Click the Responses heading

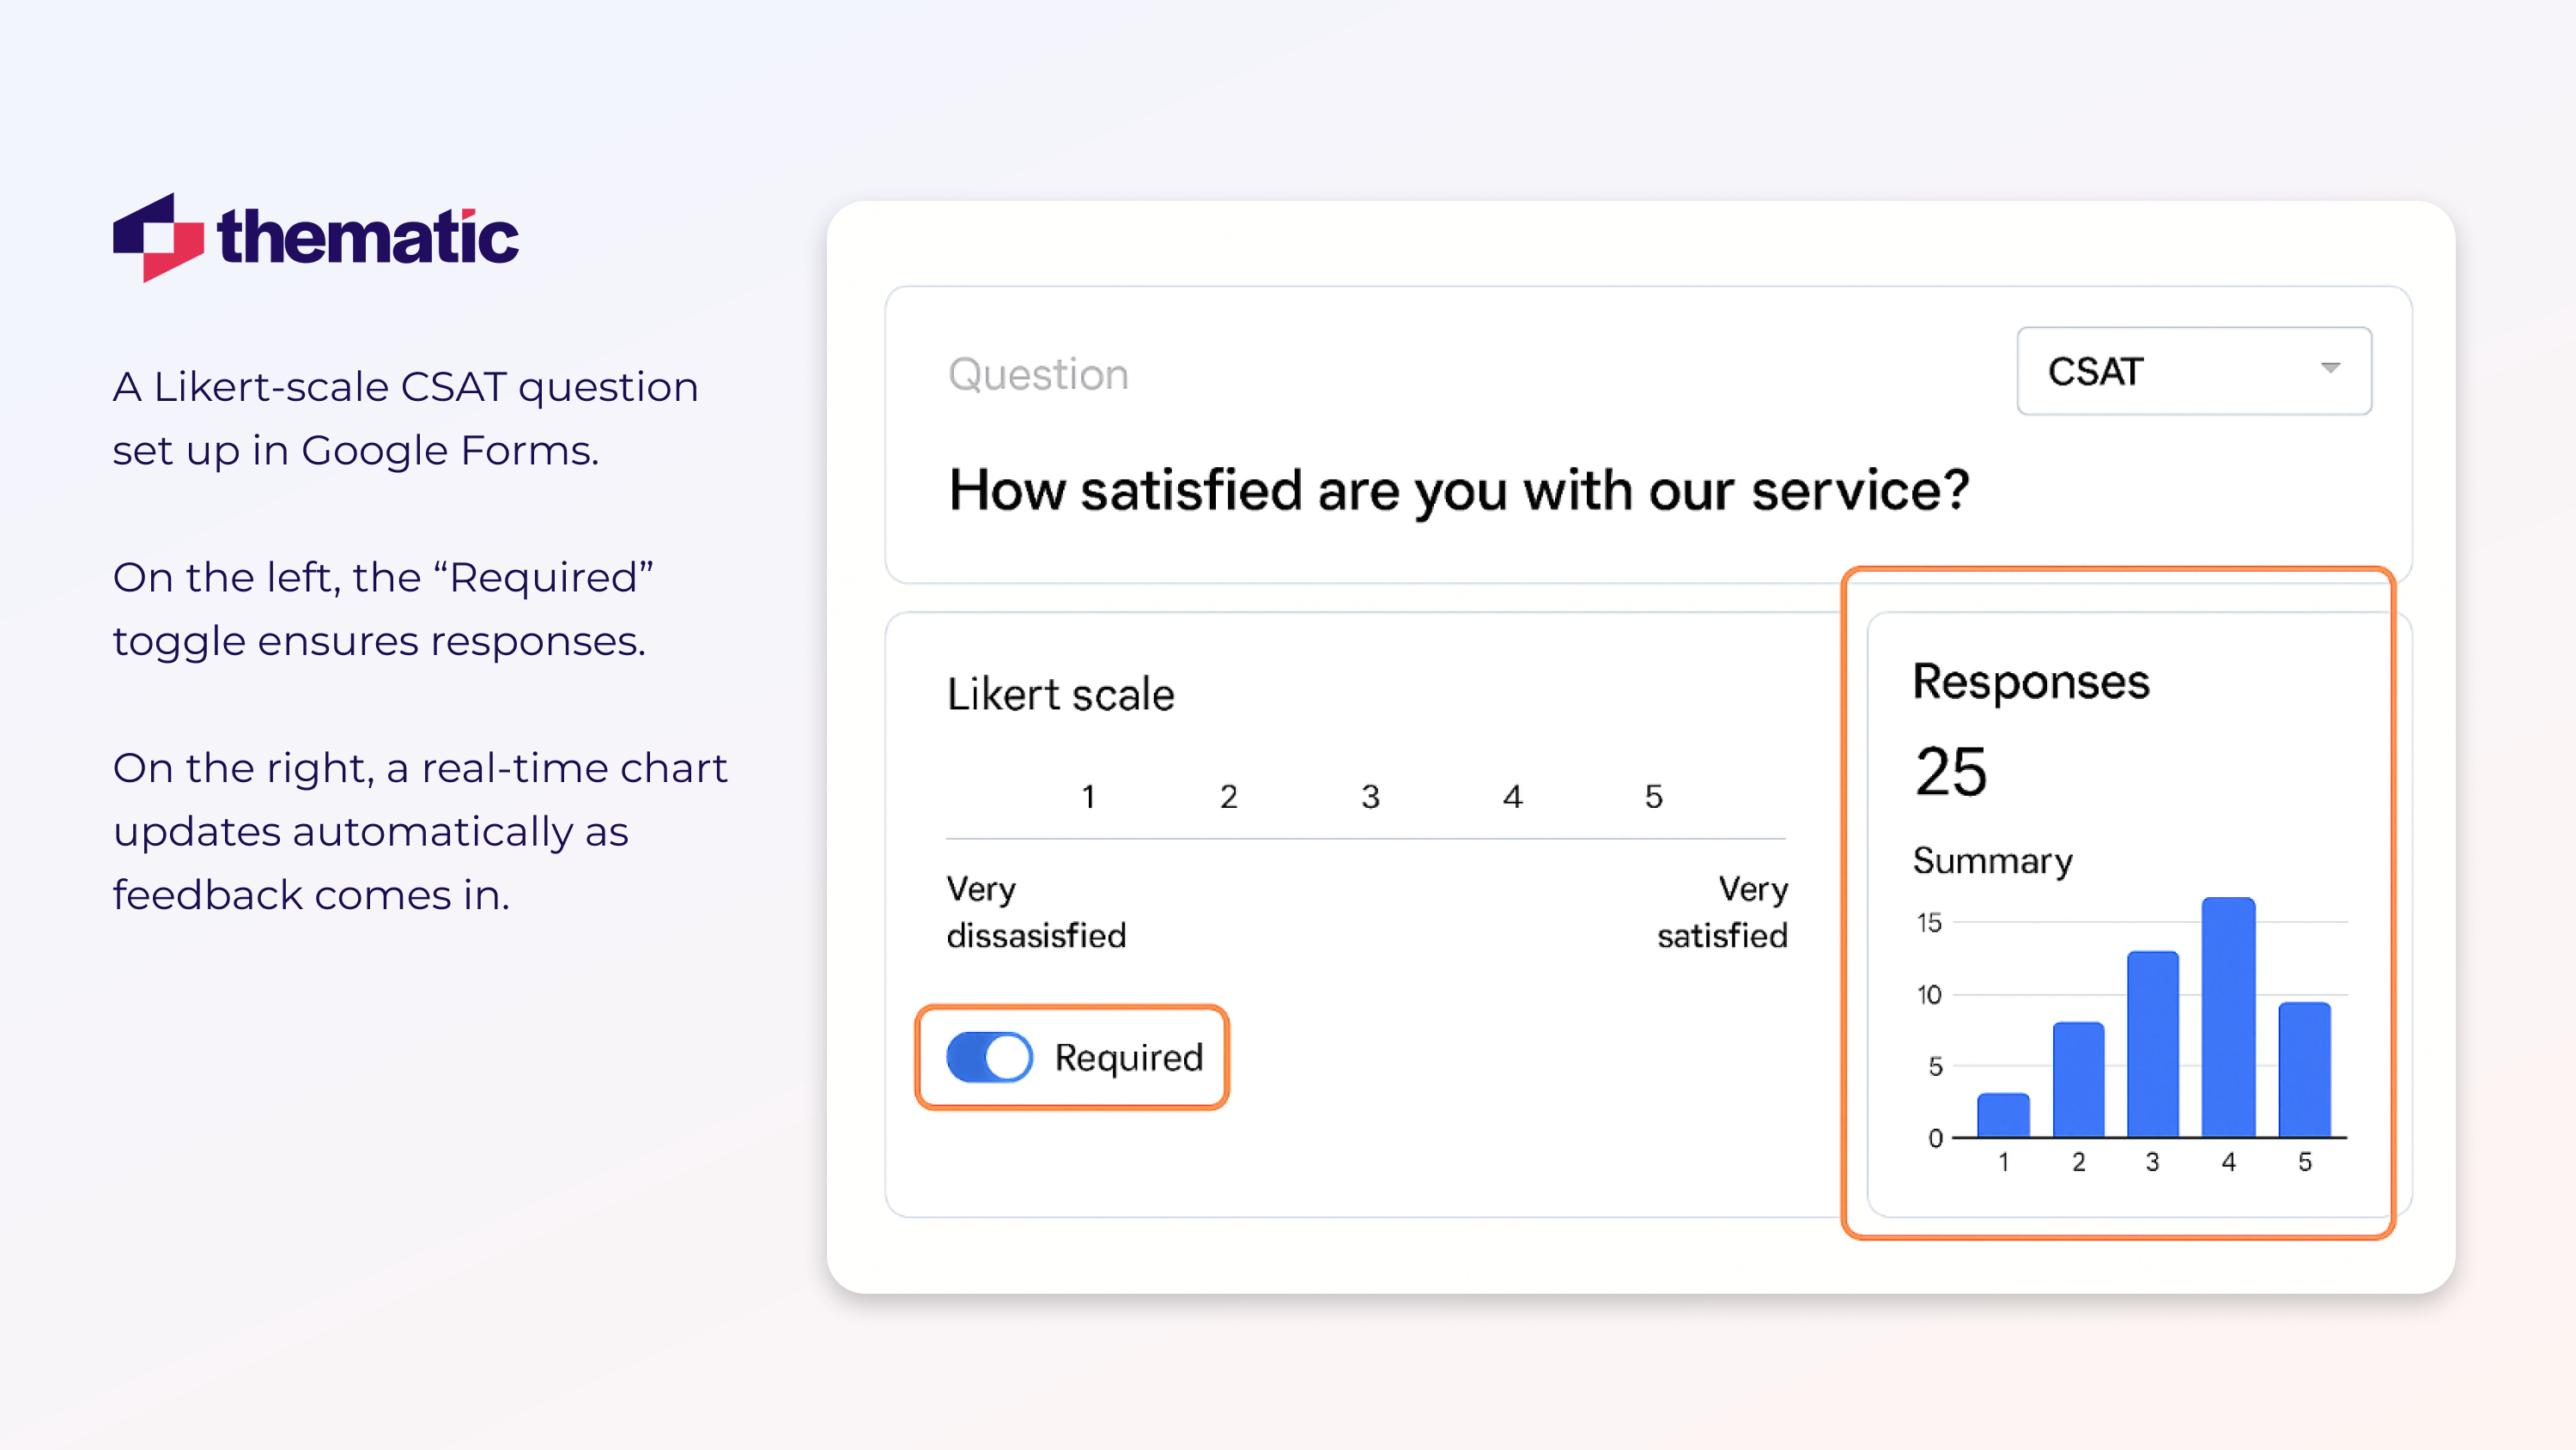(2030, 682)
